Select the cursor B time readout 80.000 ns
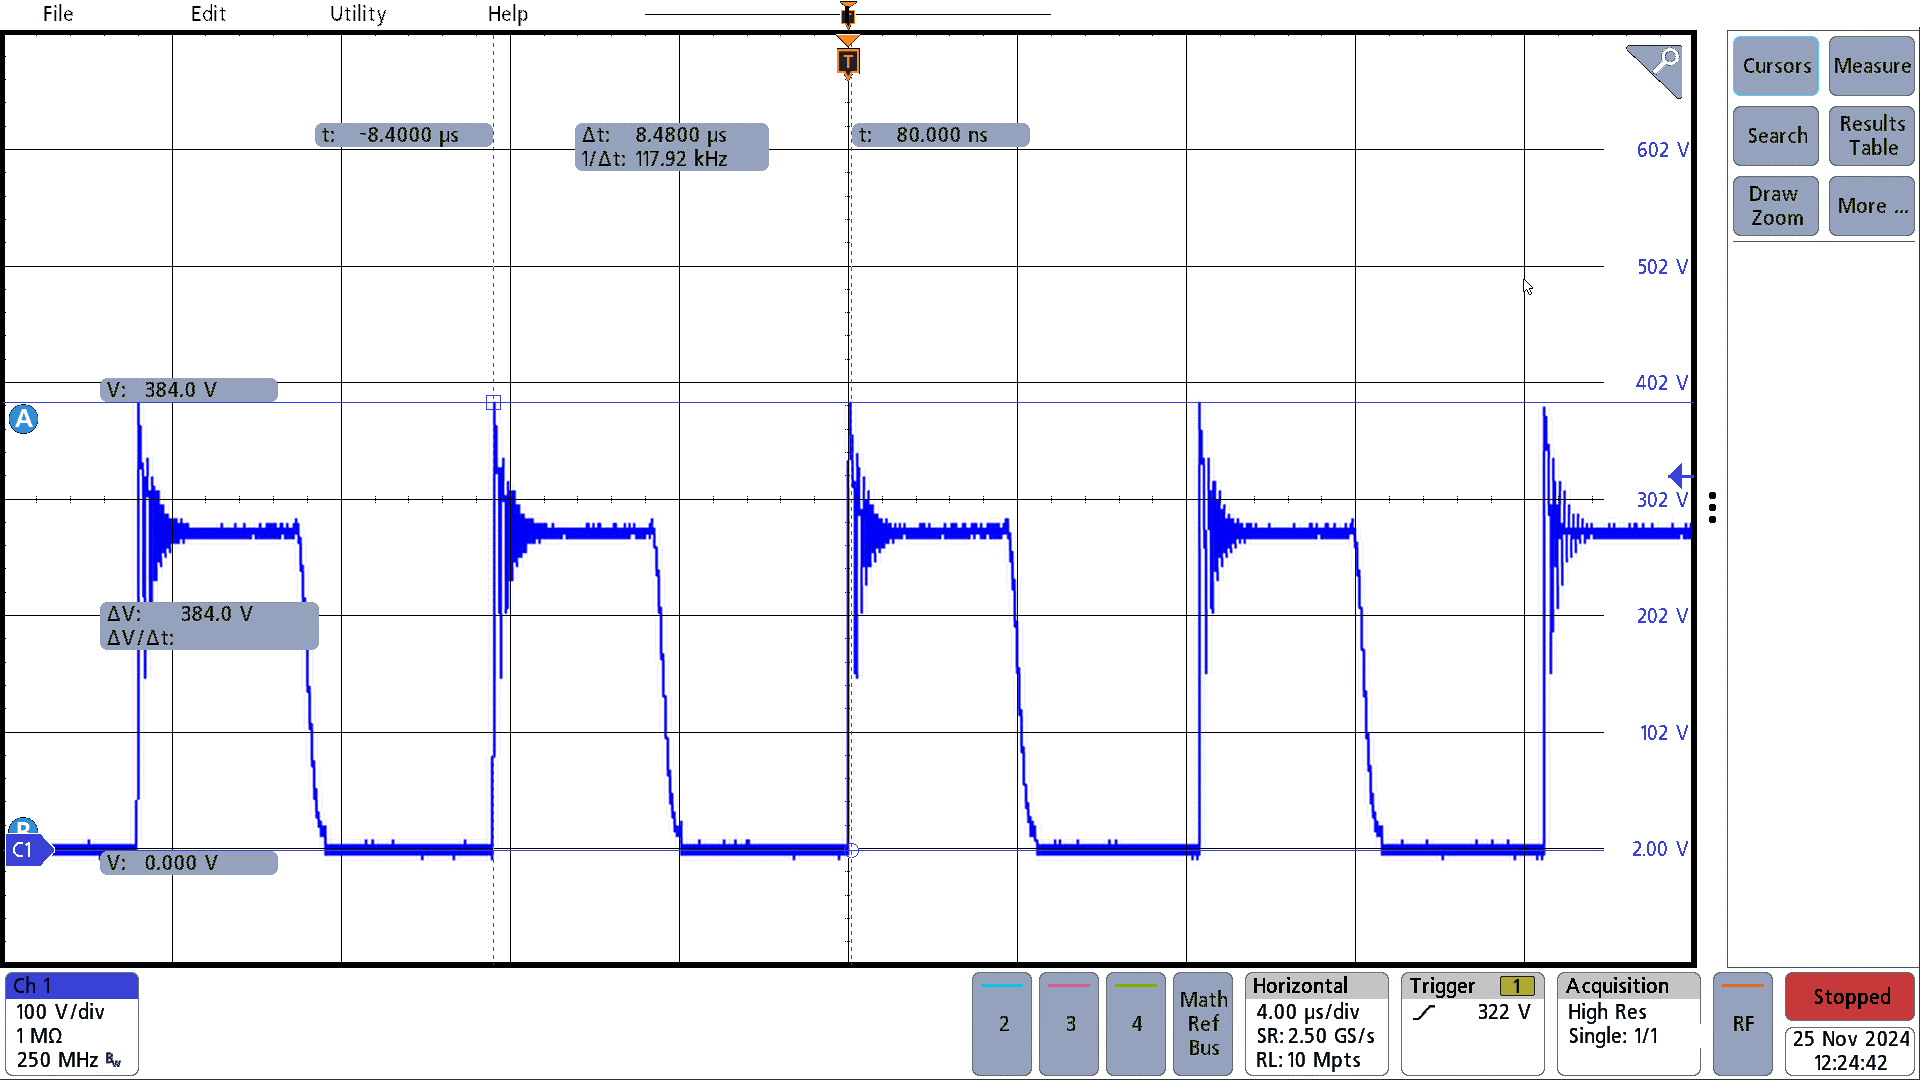The height and width of the screenshot is (1080, 1920). pyautogui.click(x=940, y=135)
